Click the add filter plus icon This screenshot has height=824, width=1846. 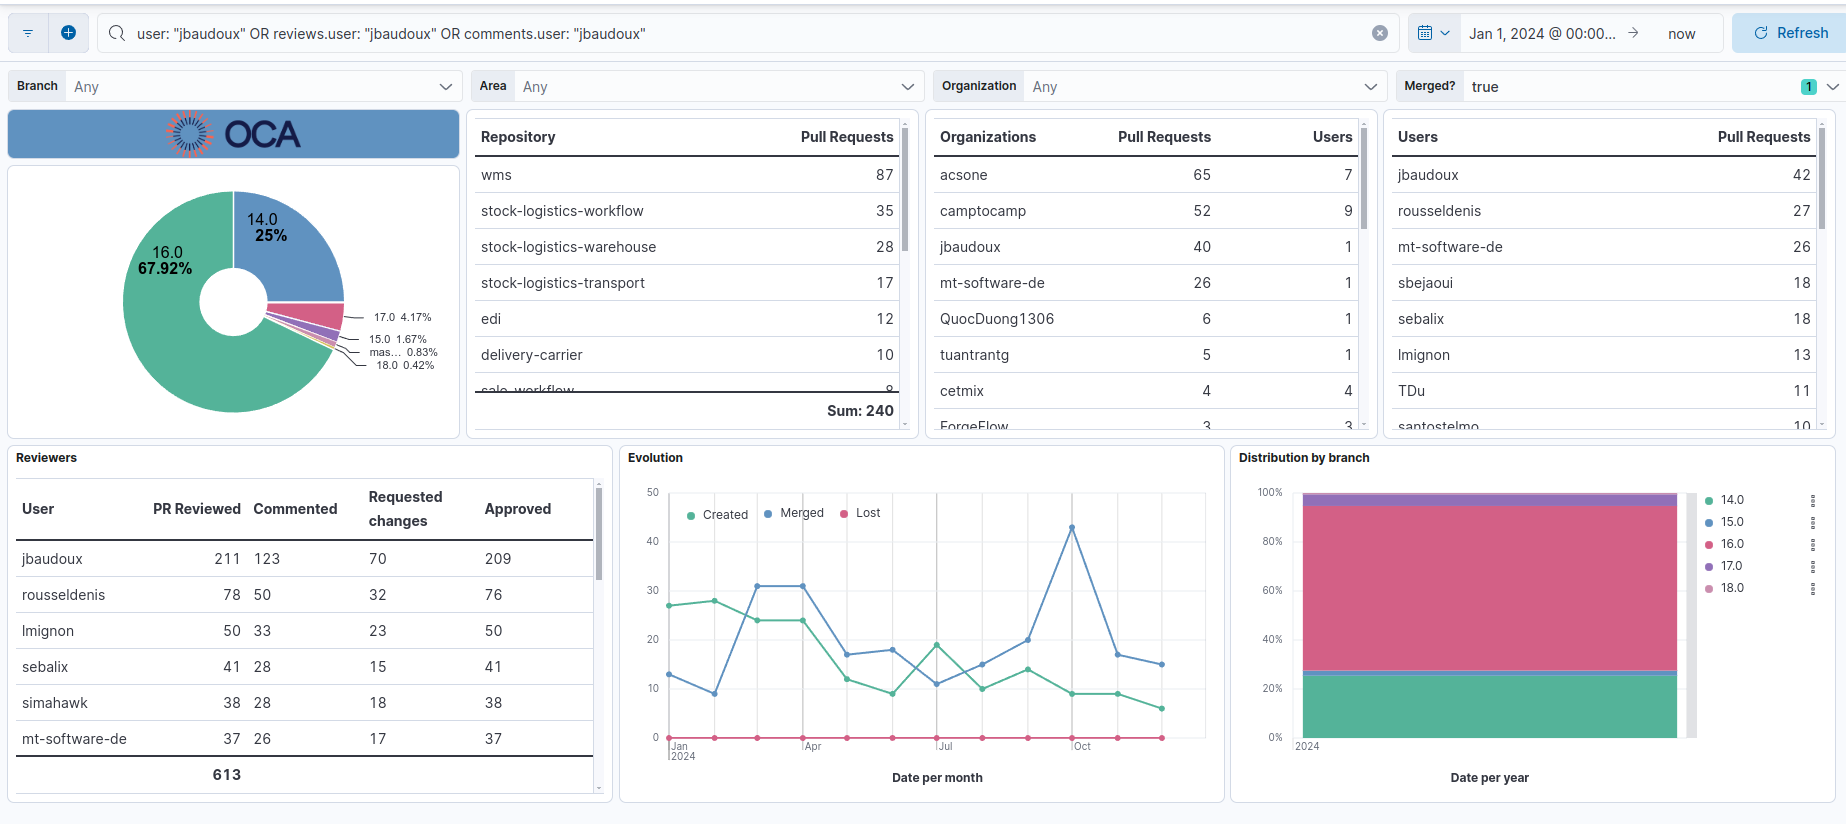(x=68, y=33)
